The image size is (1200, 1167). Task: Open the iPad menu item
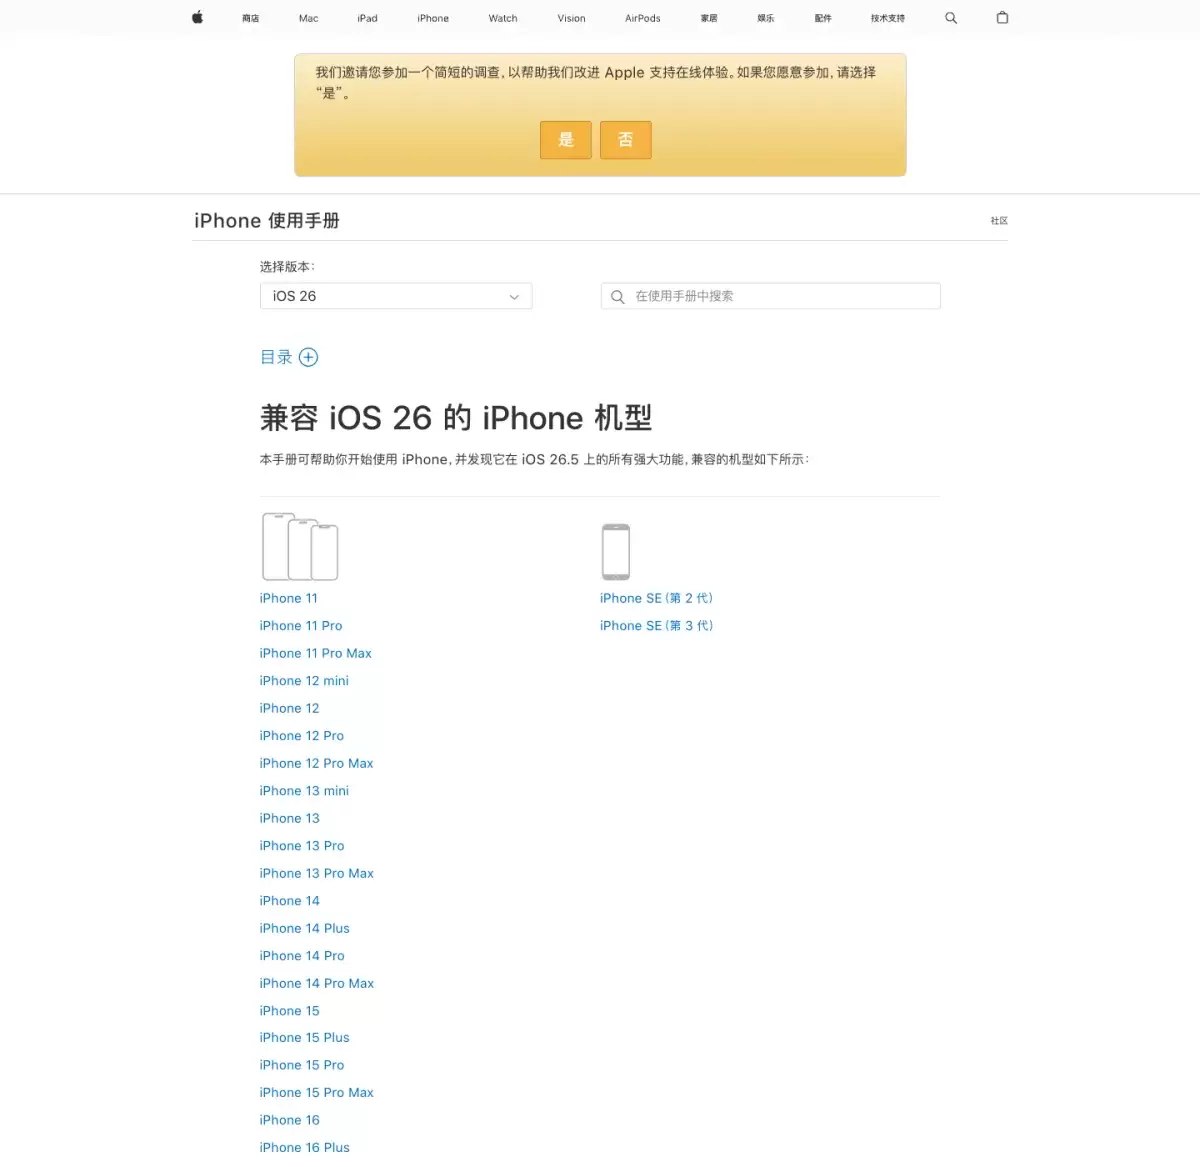pyautogui.click(x=368, y=18)
